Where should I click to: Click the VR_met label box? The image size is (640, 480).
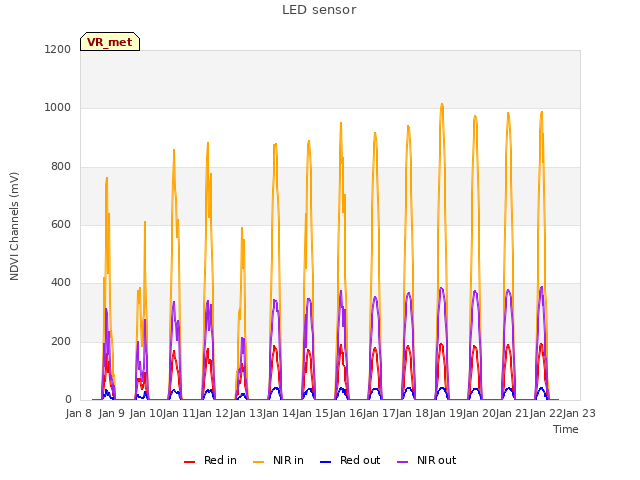[x=110, y=42]
